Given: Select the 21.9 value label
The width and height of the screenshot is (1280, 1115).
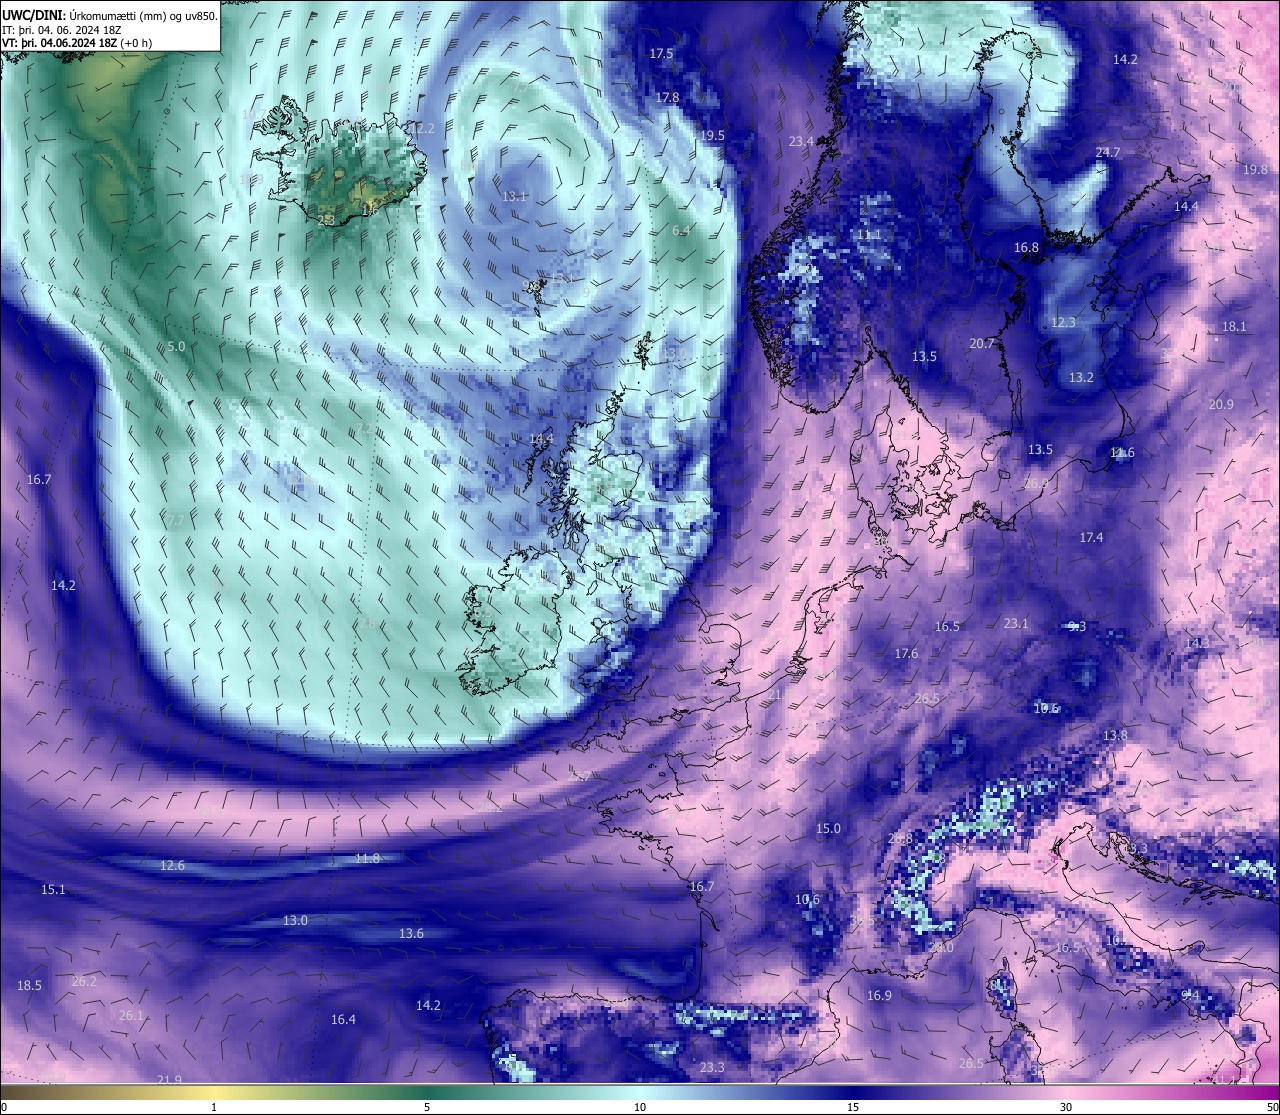Looking at the screenshot, I should [169, 1080].
